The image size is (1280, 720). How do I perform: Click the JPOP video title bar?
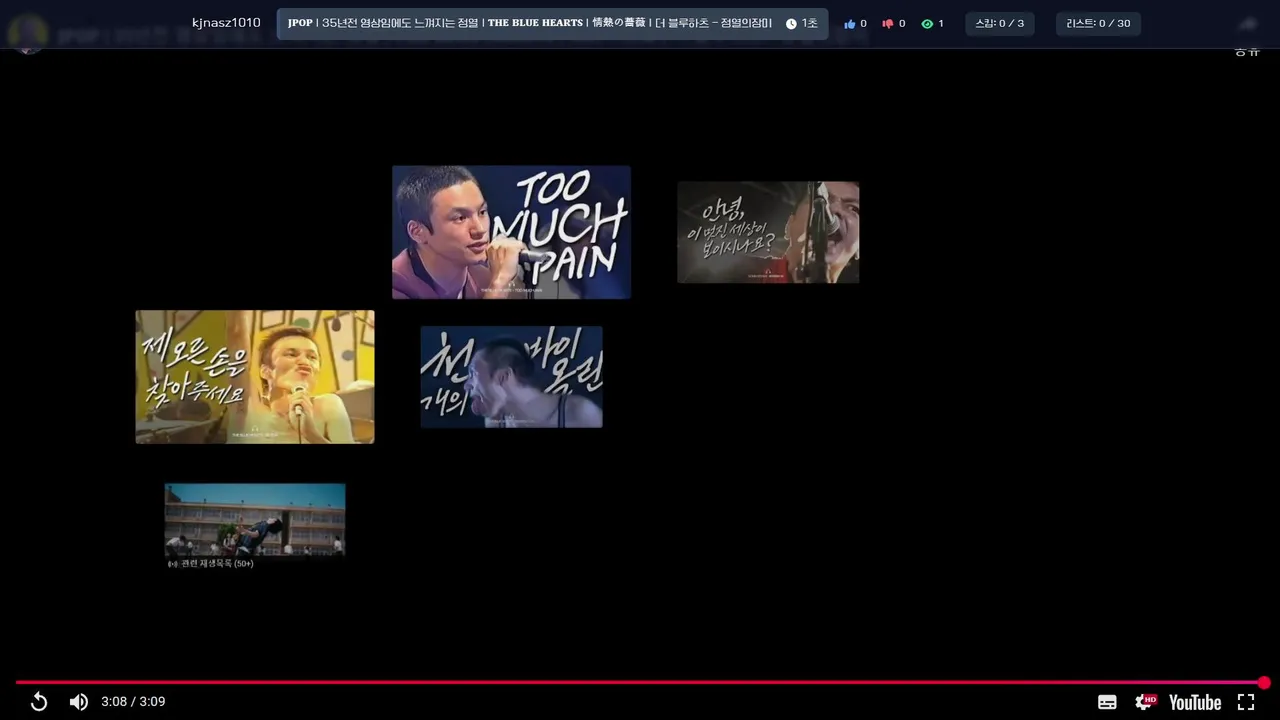552,24
